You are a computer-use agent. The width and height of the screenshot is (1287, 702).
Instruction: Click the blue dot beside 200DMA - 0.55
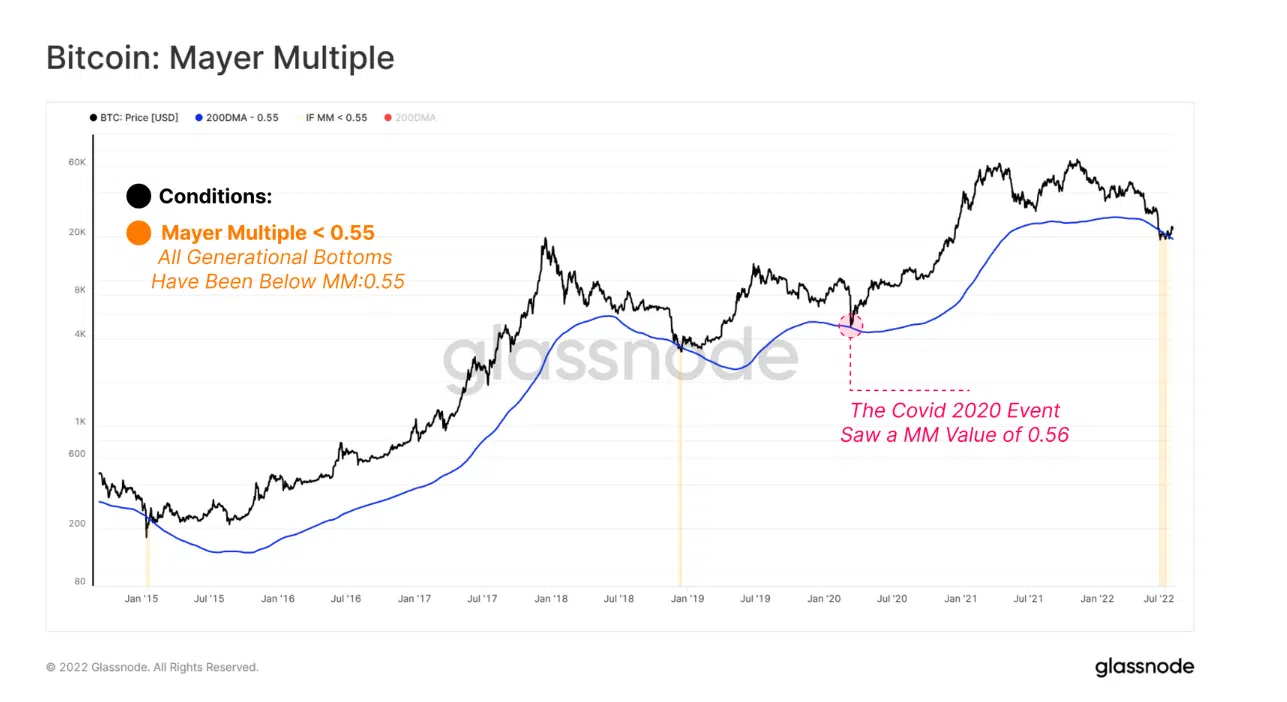pos(198,118)
